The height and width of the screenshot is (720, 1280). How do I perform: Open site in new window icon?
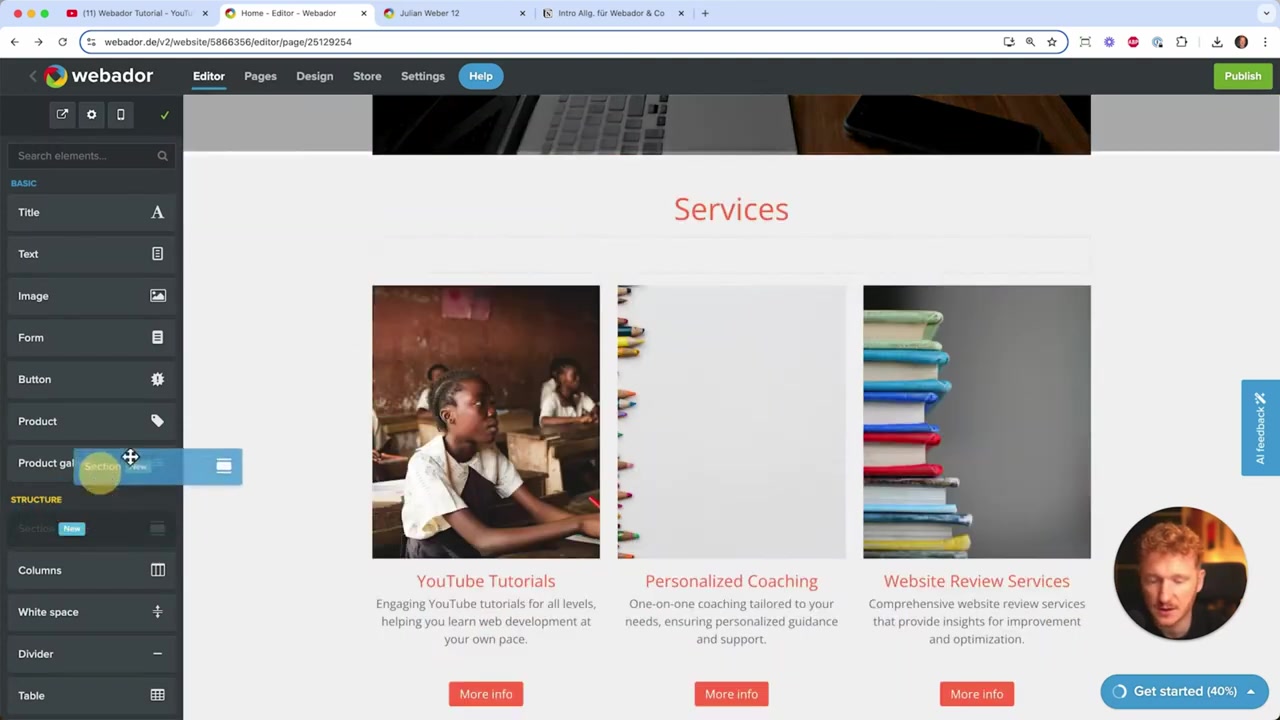point(62,115)
